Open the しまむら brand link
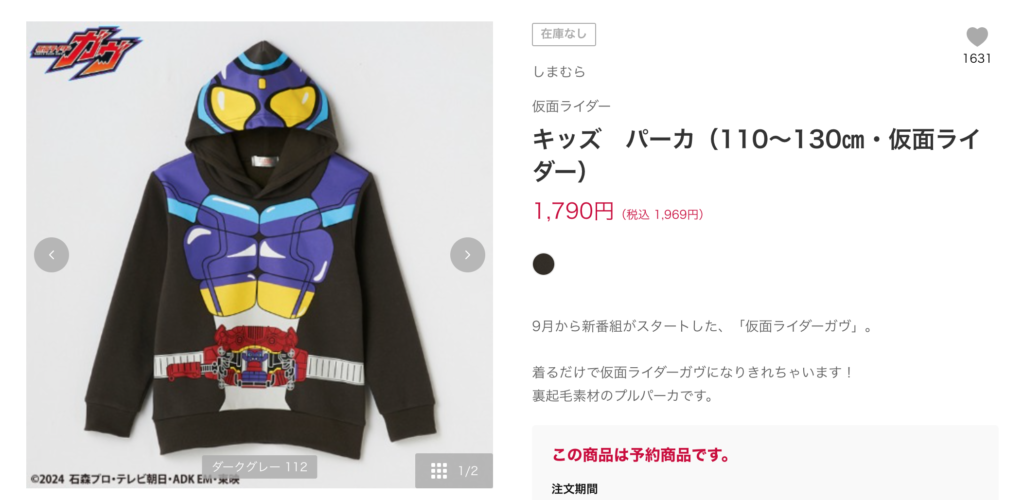The image size is (1024, 500). pos(559,72)
